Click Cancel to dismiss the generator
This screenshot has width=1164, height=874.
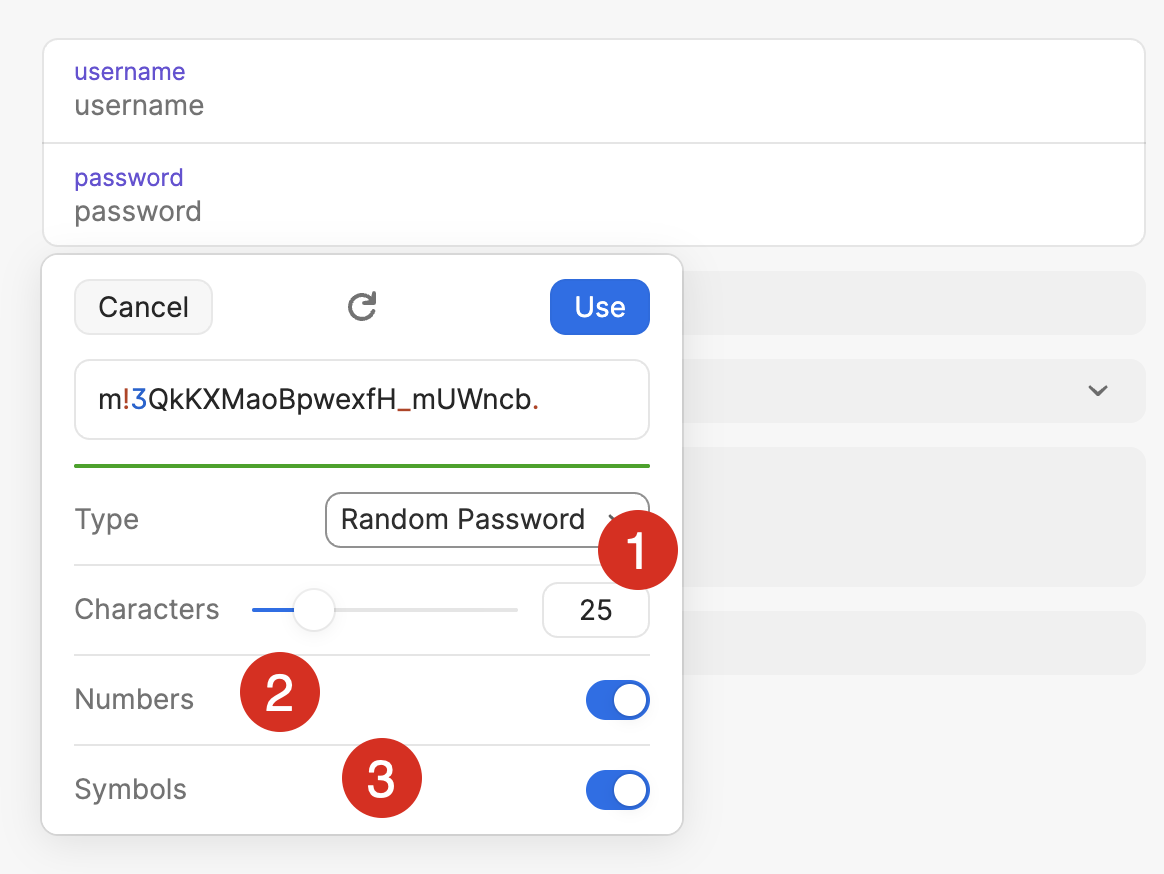click(x=143, y=307)
